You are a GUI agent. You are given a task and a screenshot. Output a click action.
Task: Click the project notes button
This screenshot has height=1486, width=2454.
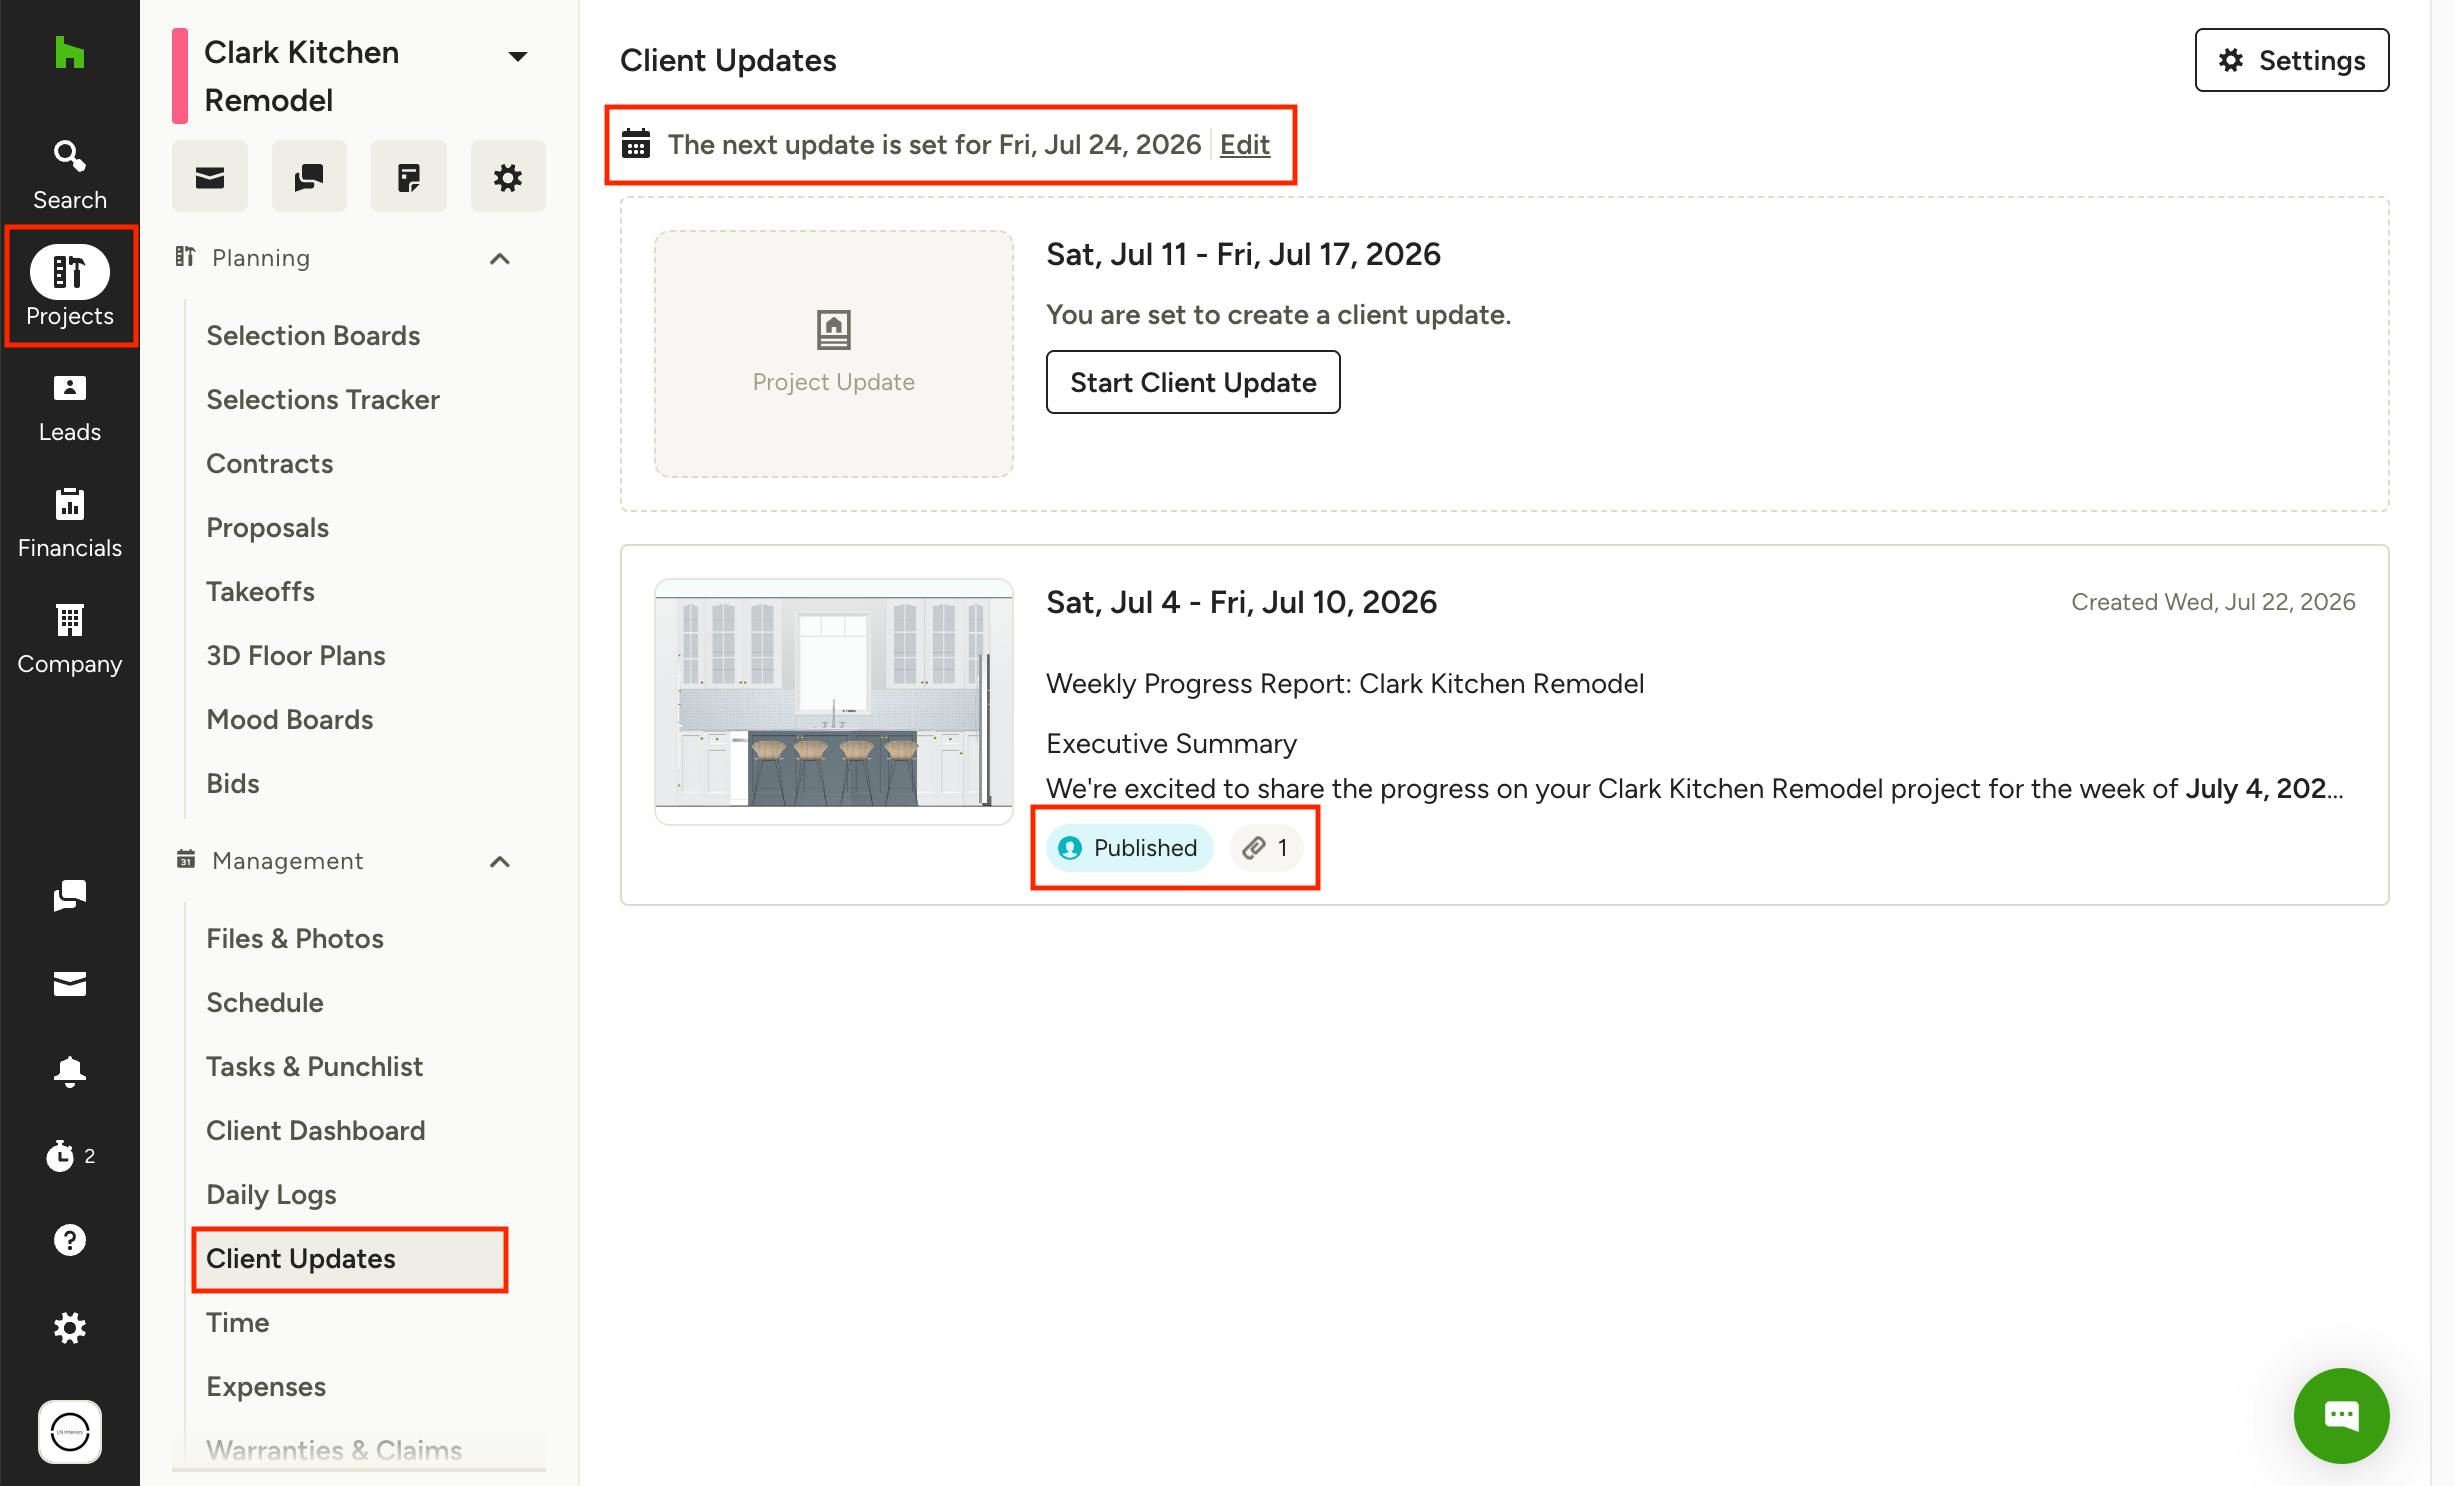tap(409, 177)
